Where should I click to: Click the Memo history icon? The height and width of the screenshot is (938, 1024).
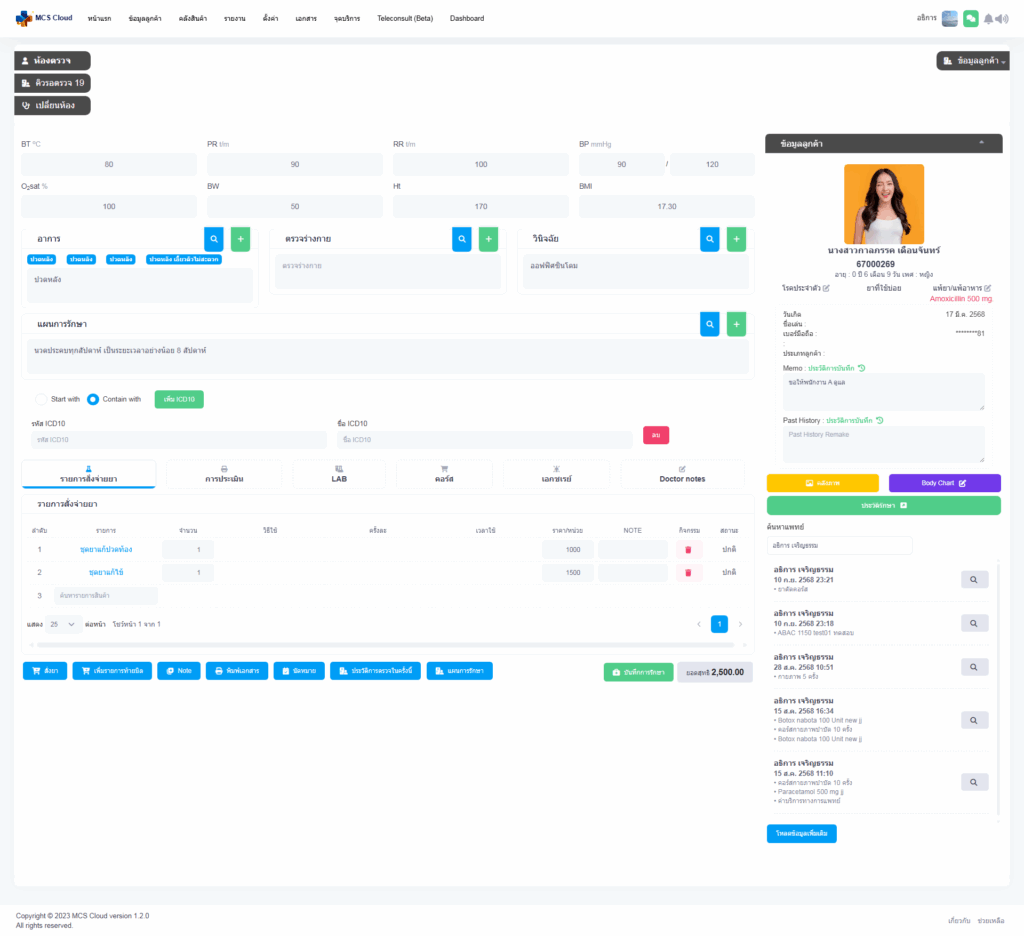[x=862, y=368]
